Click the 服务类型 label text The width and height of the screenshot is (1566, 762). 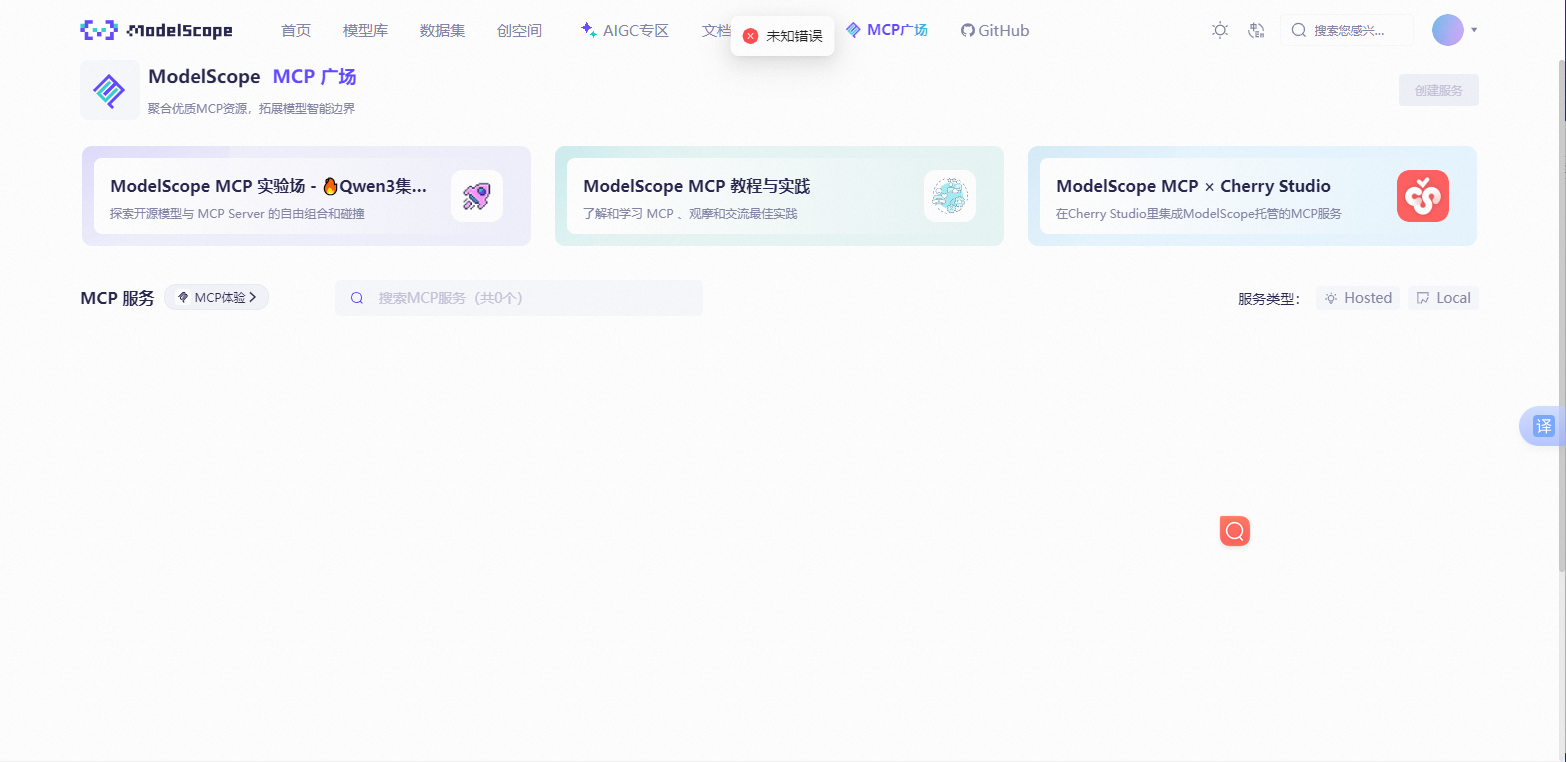click(x=1269, y=298)
